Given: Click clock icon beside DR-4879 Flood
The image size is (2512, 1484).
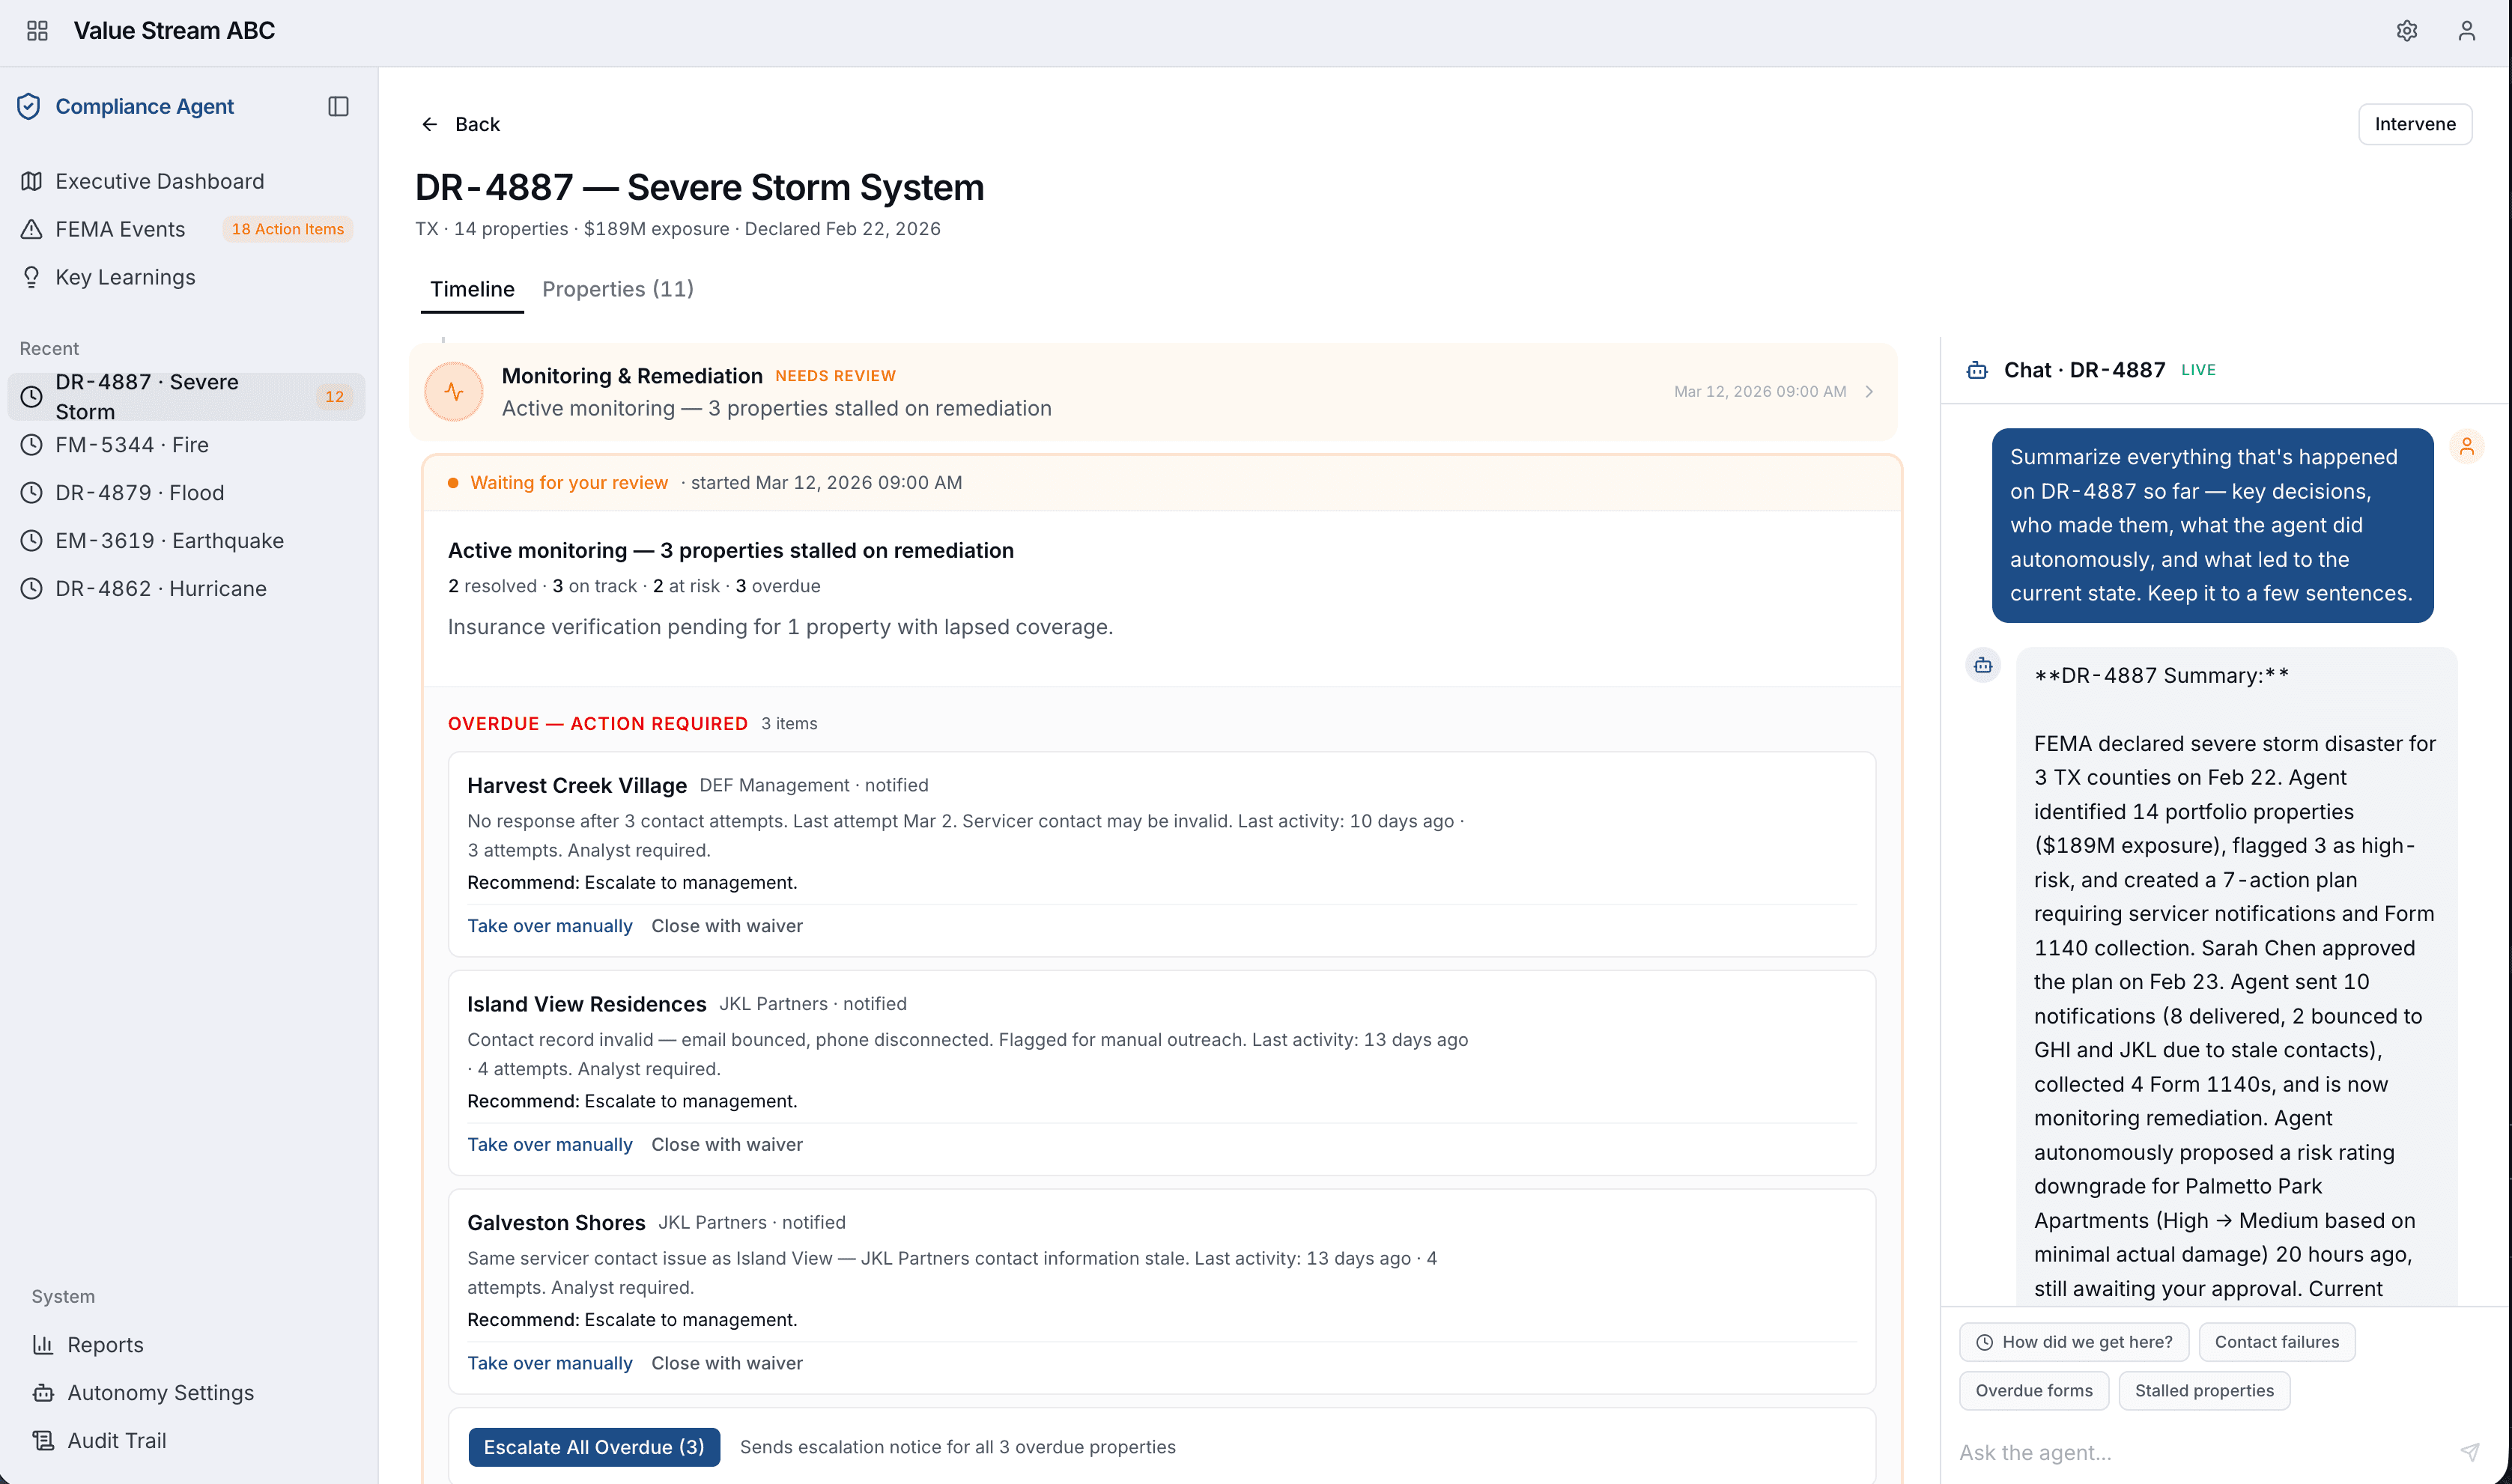Looking at the screenshot, I should pos(32,493).
